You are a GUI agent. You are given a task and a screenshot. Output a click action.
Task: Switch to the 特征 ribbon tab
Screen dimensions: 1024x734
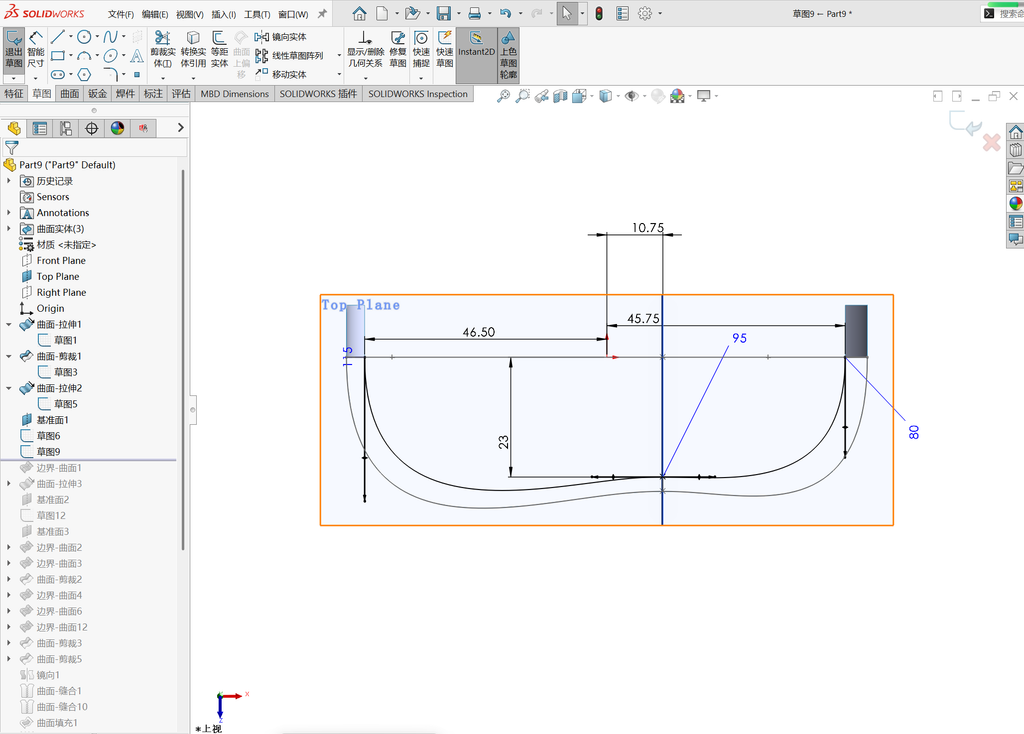pos(14,93)
